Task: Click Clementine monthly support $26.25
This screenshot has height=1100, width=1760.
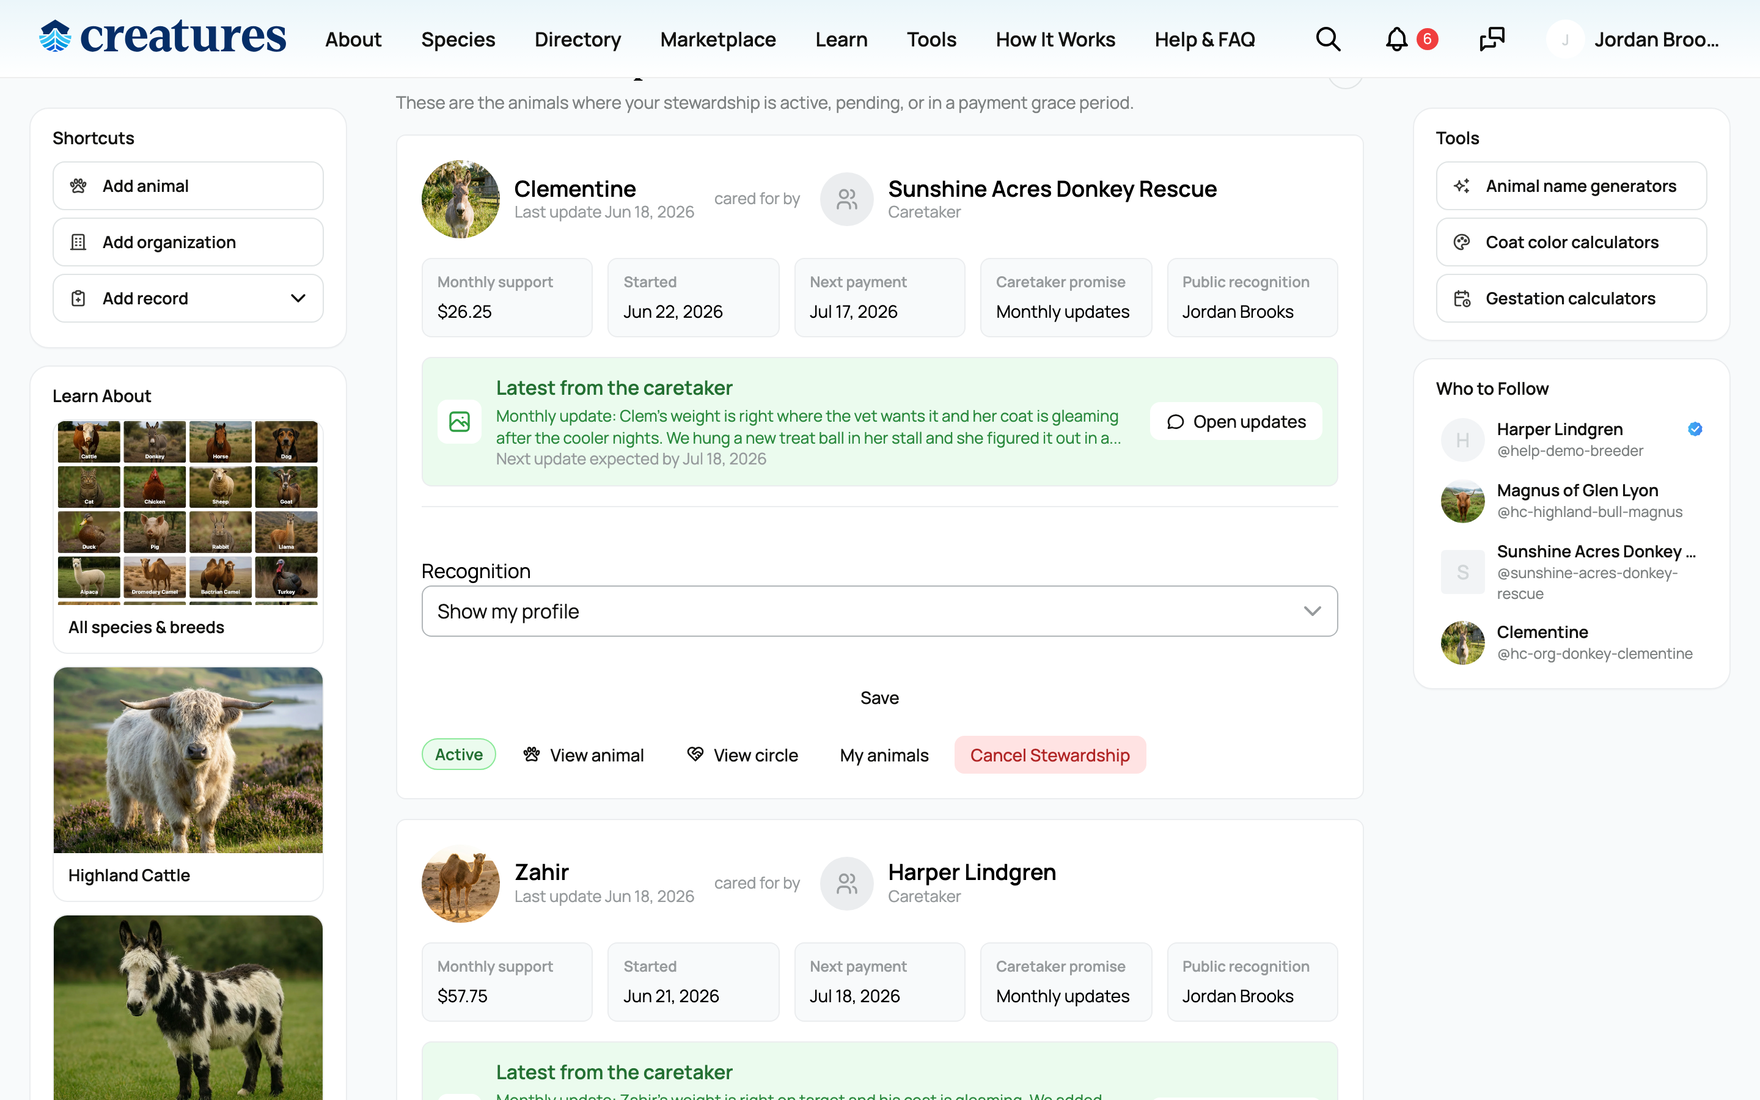Action: click(507, 298)
